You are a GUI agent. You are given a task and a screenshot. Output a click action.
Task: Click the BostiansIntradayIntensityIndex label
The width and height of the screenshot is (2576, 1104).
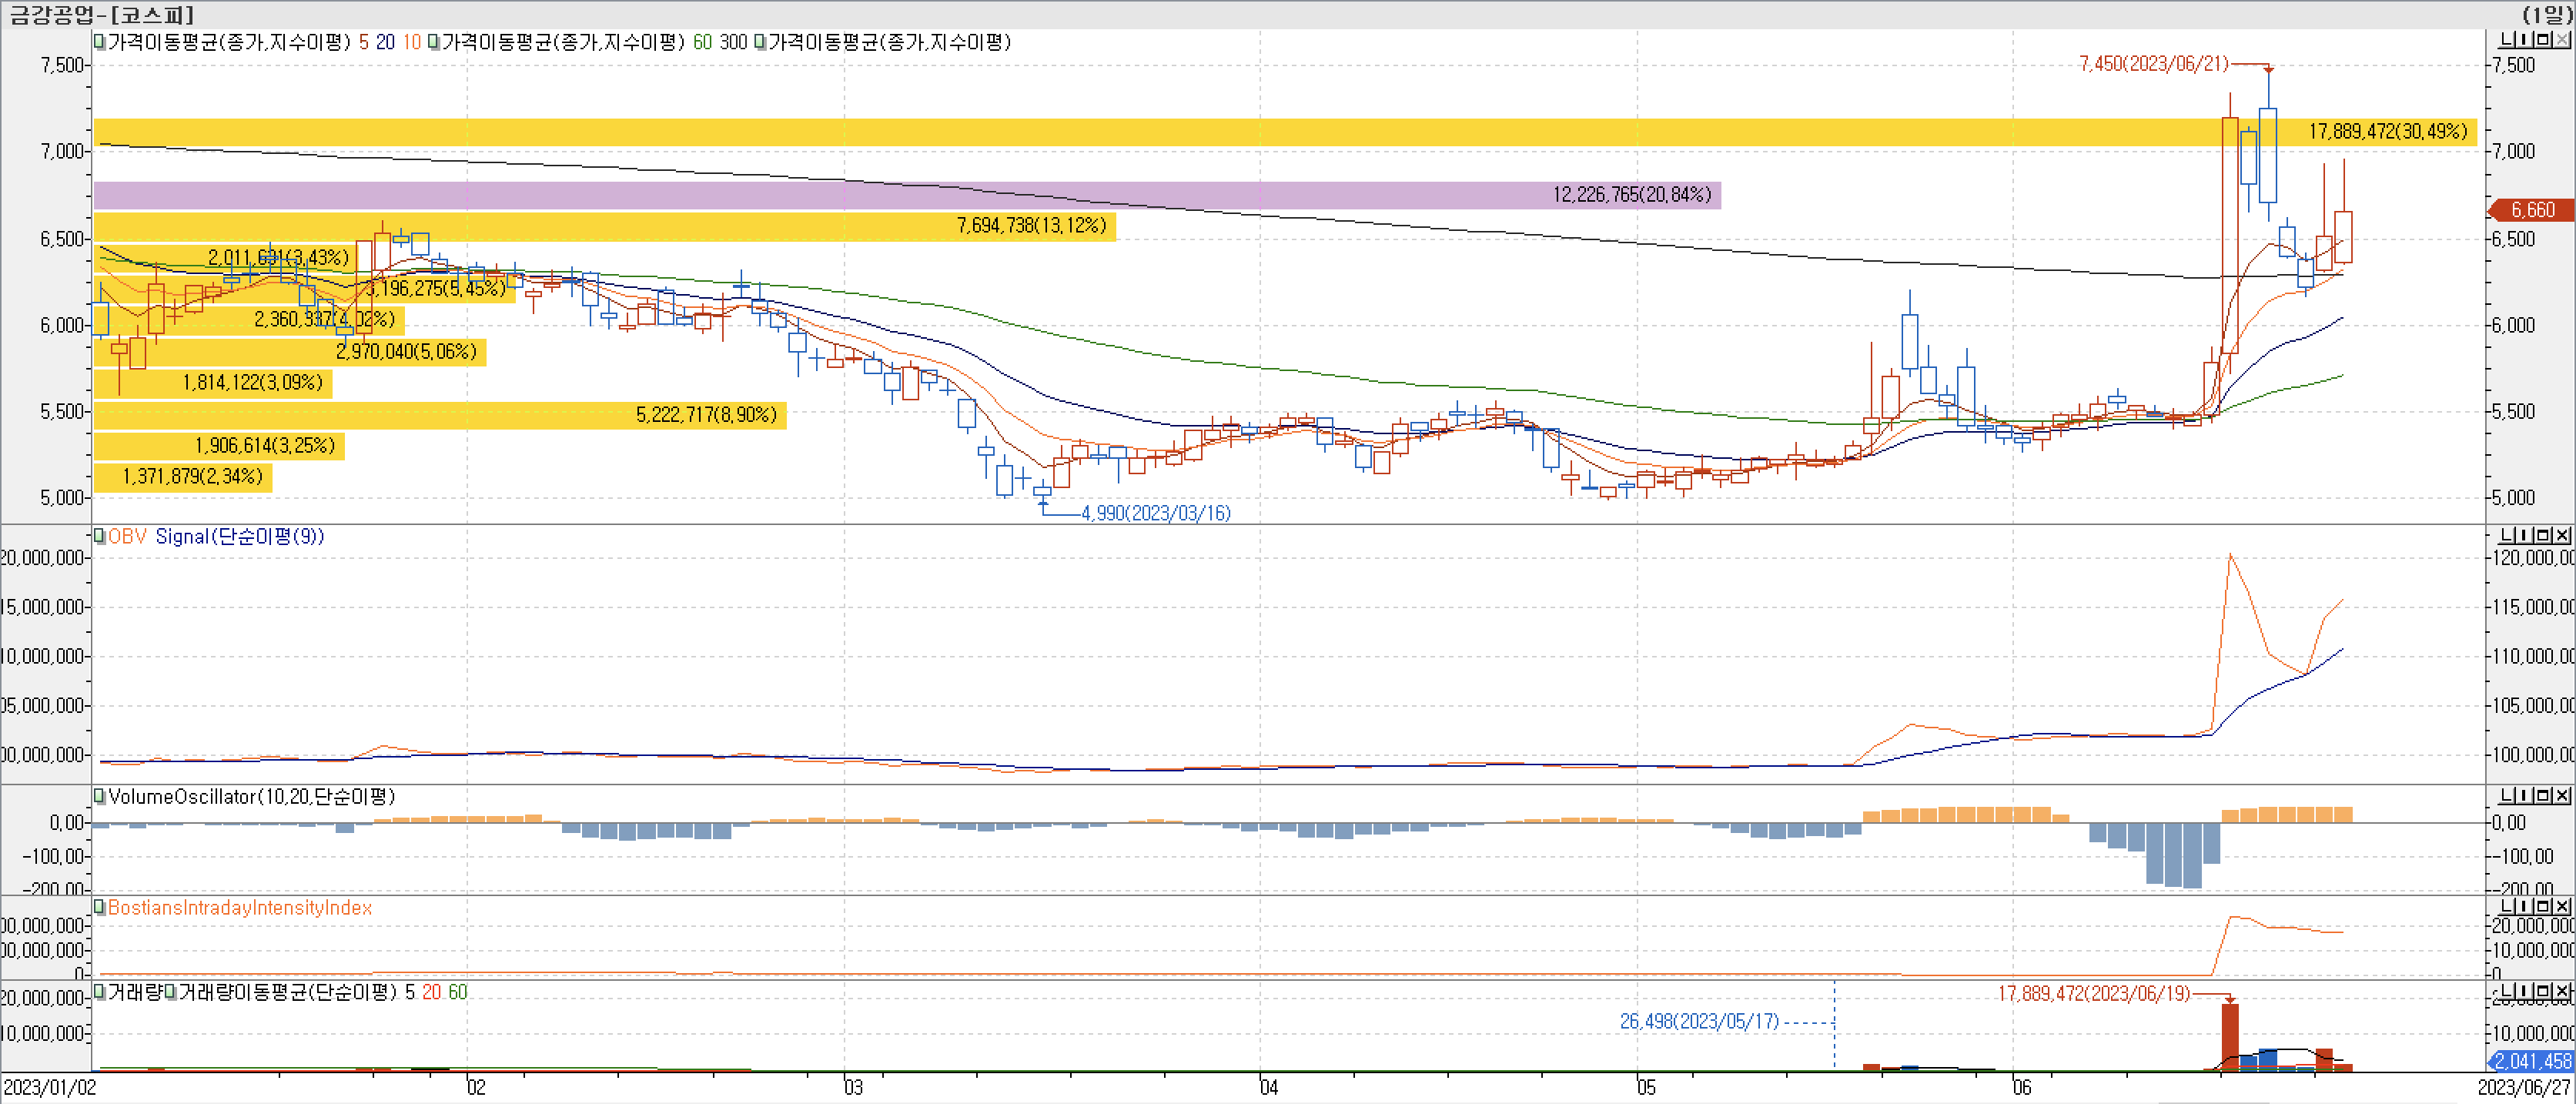(240, 908)
